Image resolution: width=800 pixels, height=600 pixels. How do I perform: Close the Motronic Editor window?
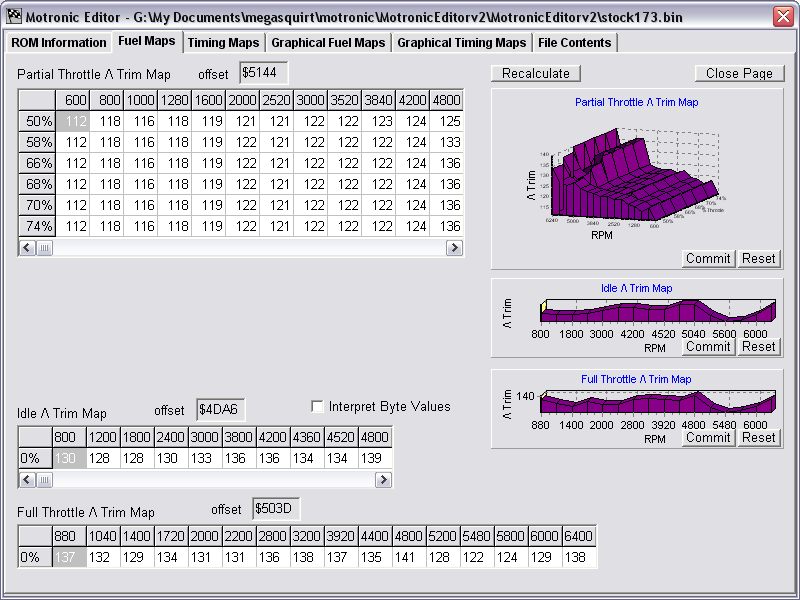783,16
